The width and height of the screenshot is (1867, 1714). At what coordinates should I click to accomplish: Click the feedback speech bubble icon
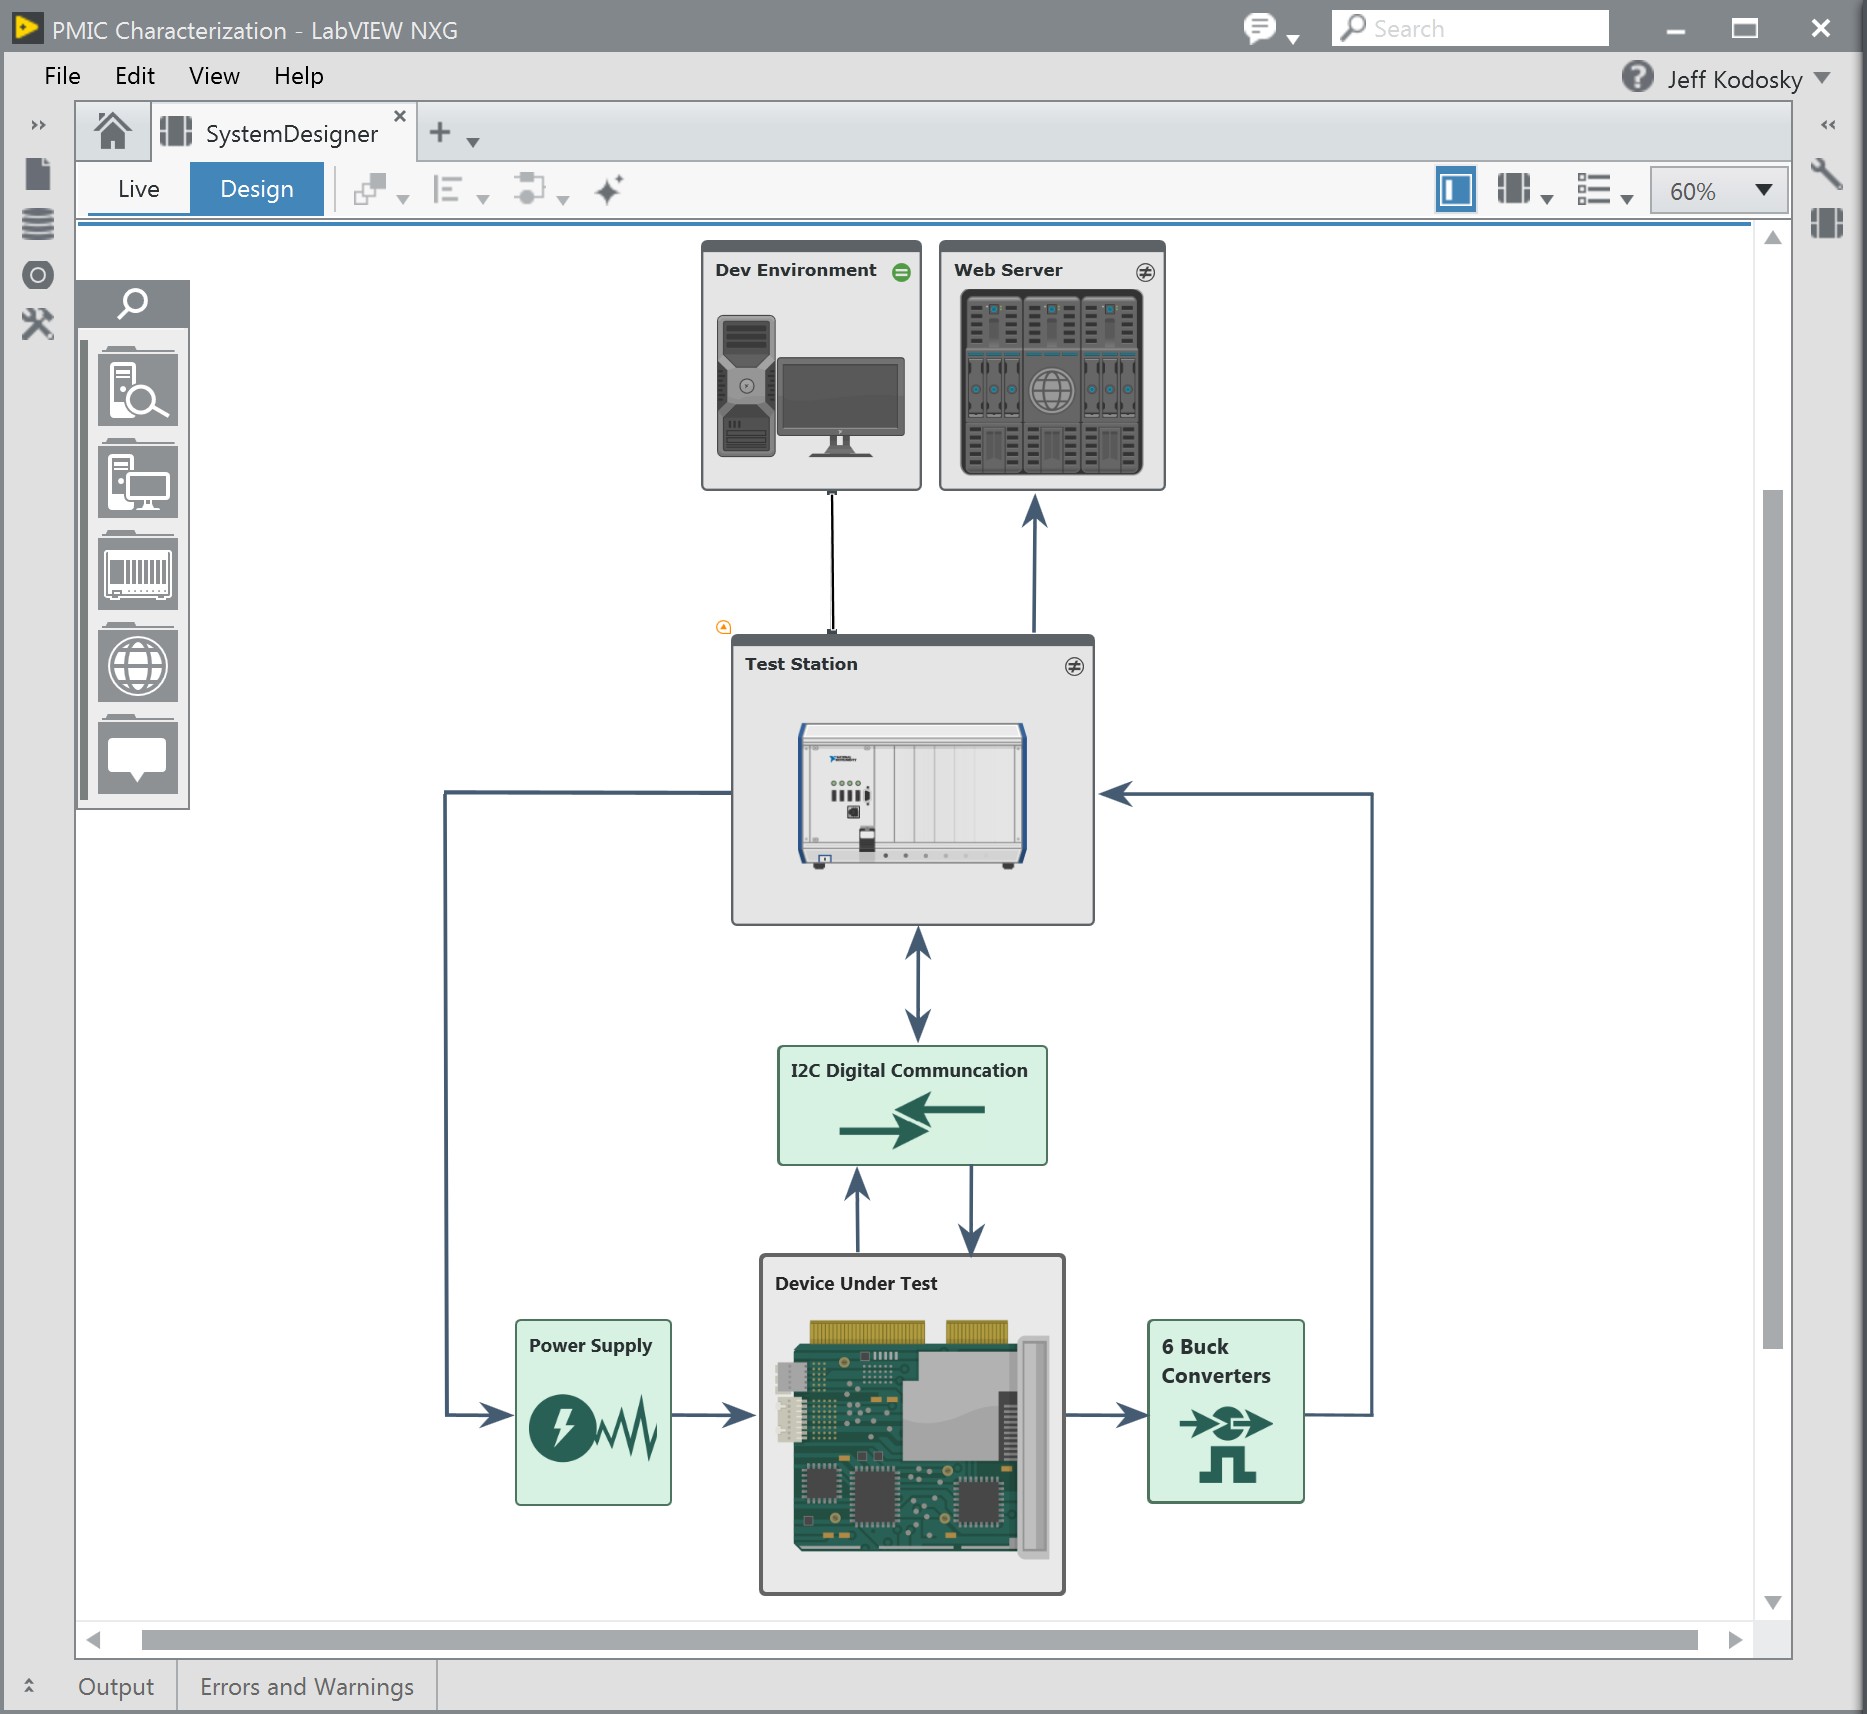tap(1260, 28)
